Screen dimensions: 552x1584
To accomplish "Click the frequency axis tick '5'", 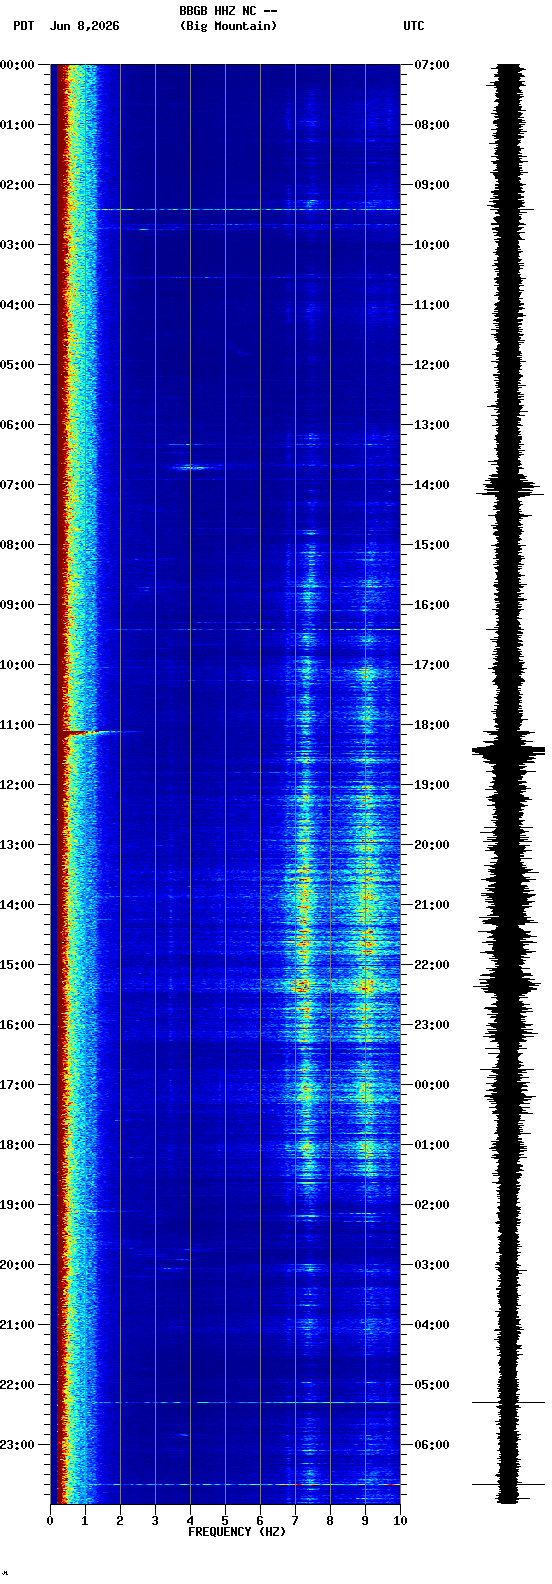I will click(225, 1521).
